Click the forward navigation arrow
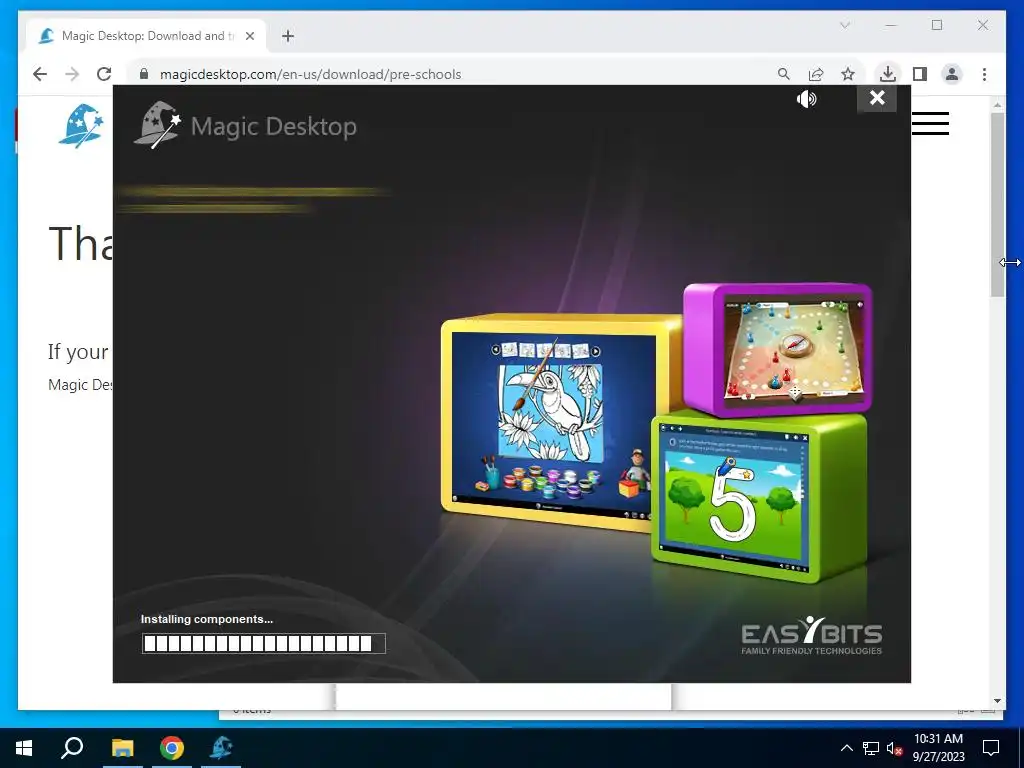The image size is (1024, 768). (72, 74)
